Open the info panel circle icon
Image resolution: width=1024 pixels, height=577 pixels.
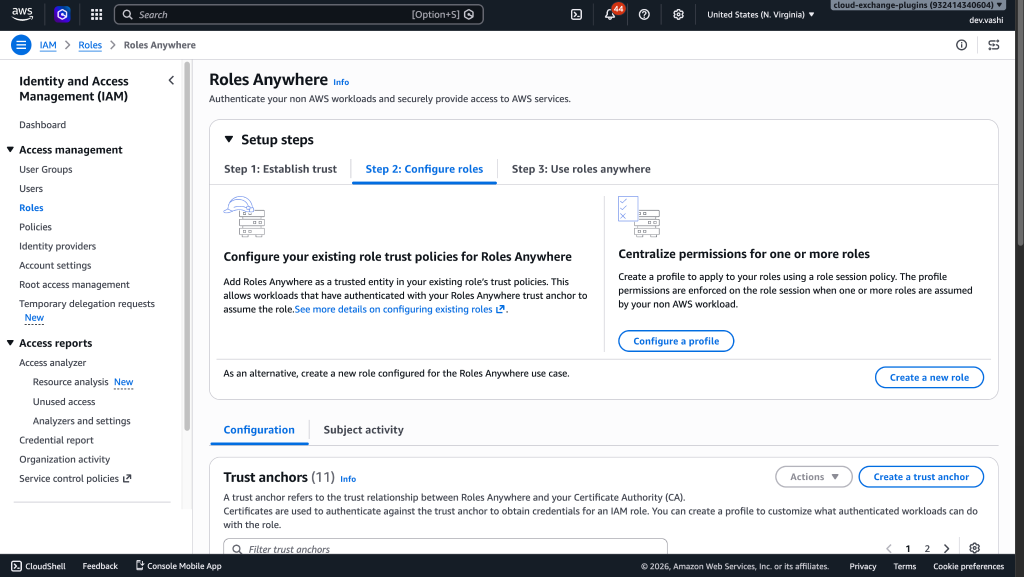[961, 45]
